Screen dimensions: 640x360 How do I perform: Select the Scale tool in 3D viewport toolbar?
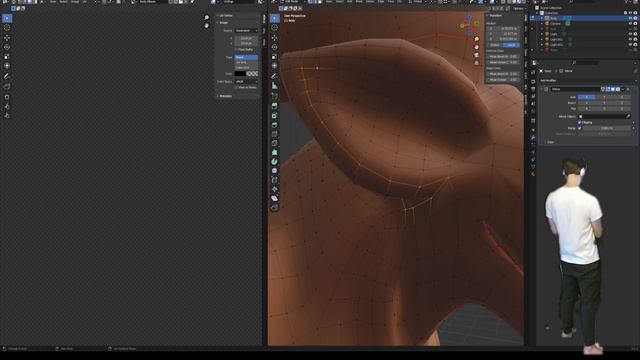[275, 56]
